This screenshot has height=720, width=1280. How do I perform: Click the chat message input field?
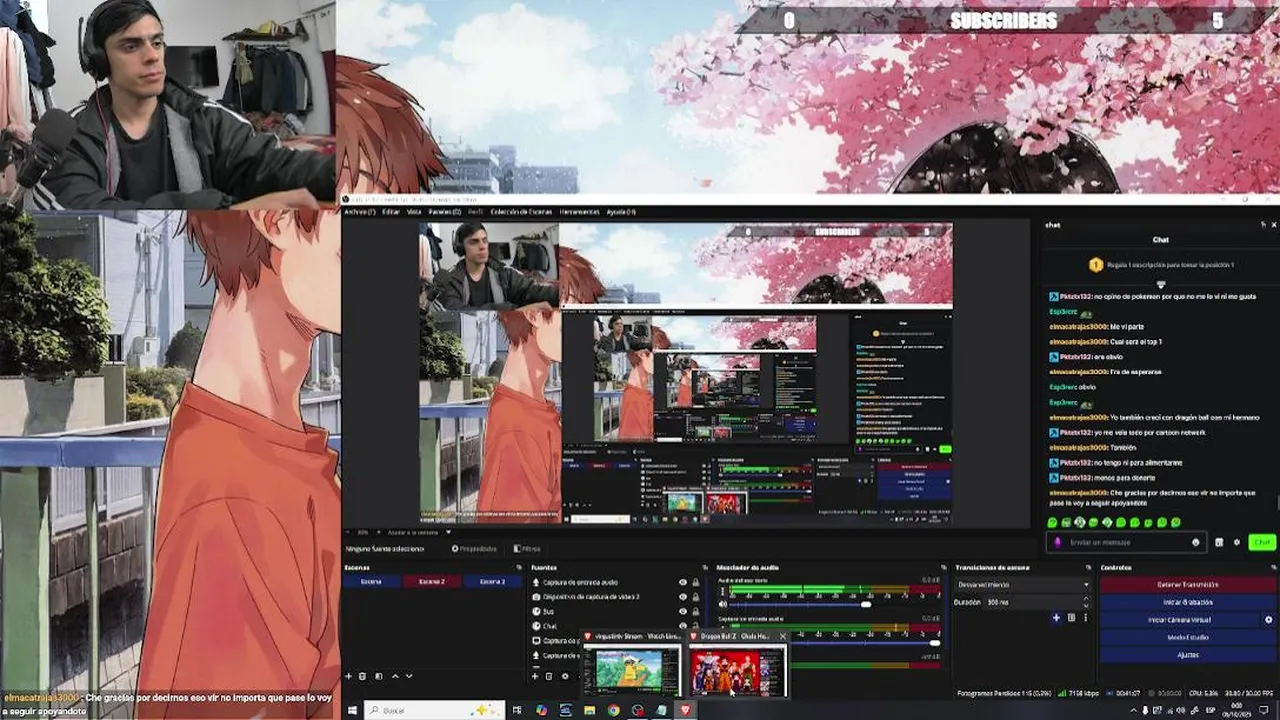1126,542
